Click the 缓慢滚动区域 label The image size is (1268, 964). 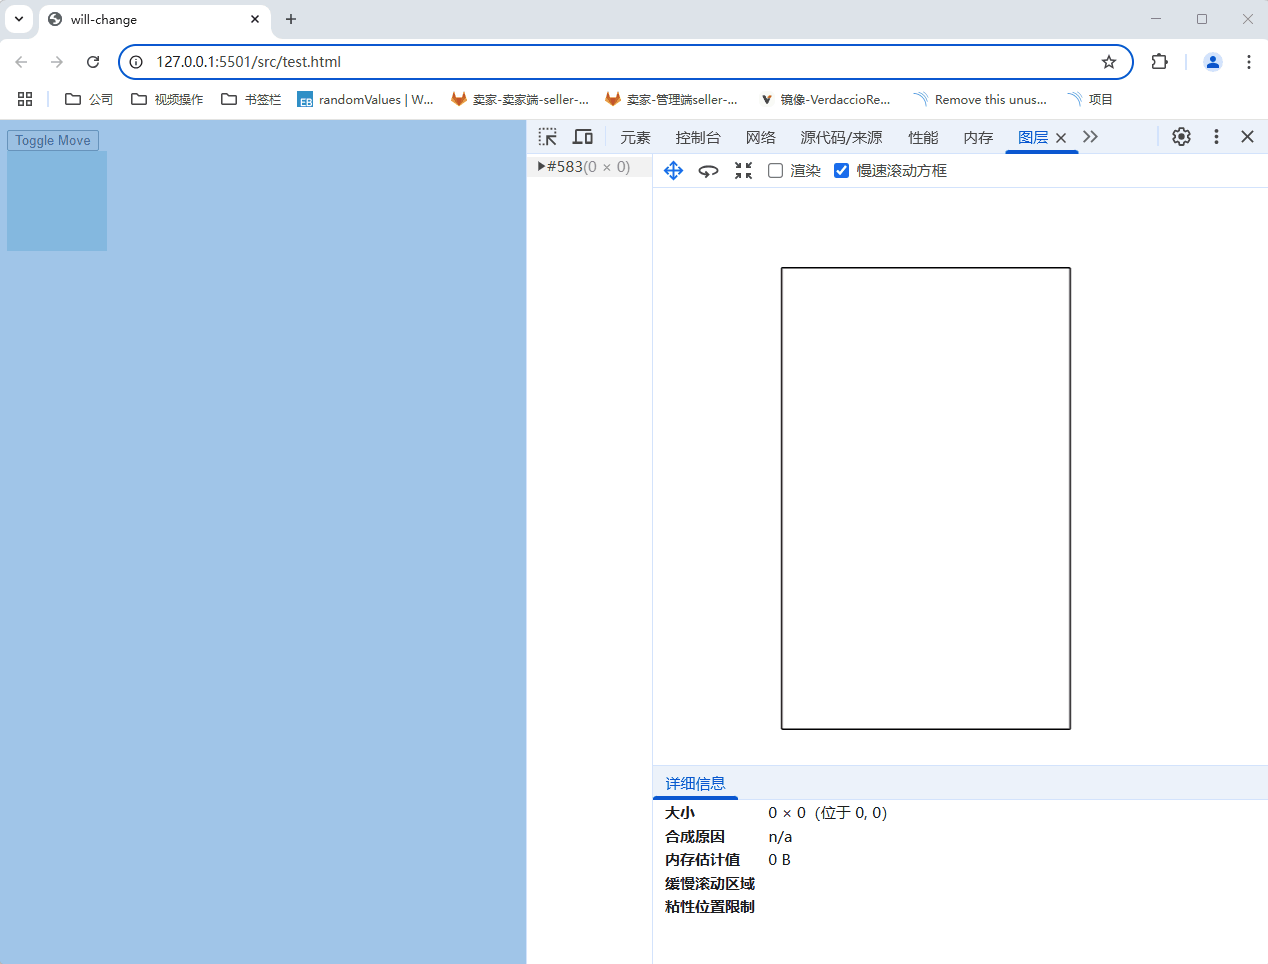tap(710, 883)
